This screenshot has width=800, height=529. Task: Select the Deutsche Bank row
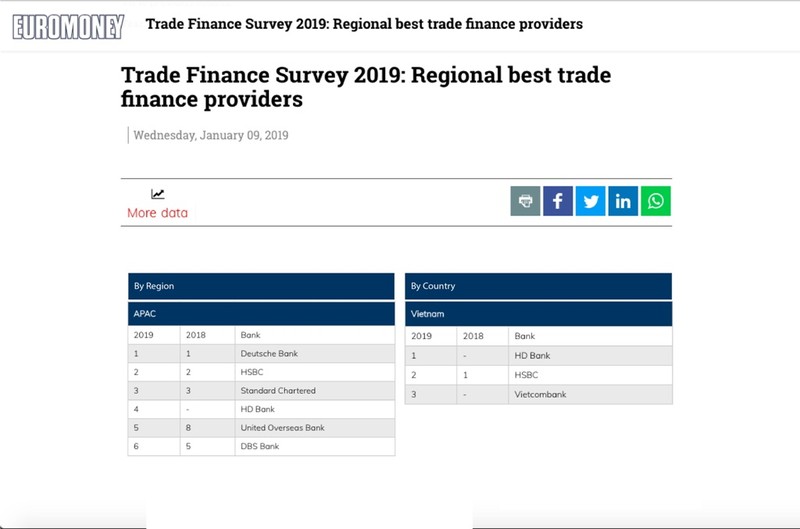(x=269, y=354)
